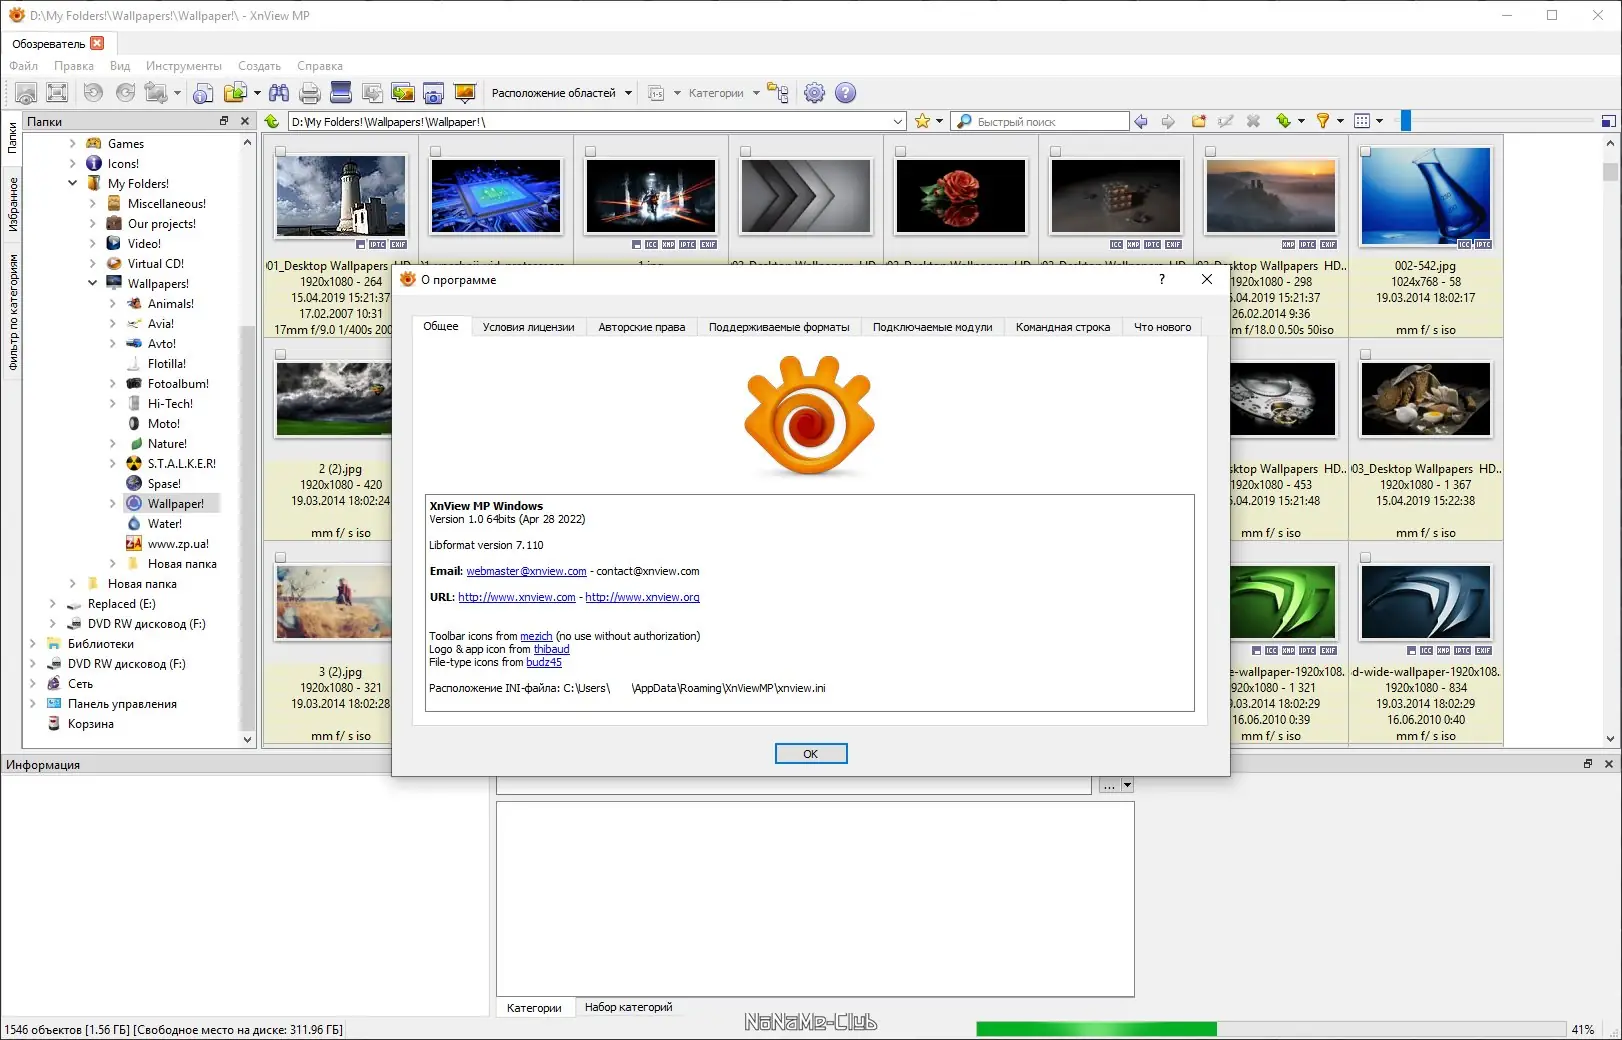Tick the checkbox on the lighthouse thumbnail
Image resolution: width=1622 pixels, height=1040 pixels.
281,152
